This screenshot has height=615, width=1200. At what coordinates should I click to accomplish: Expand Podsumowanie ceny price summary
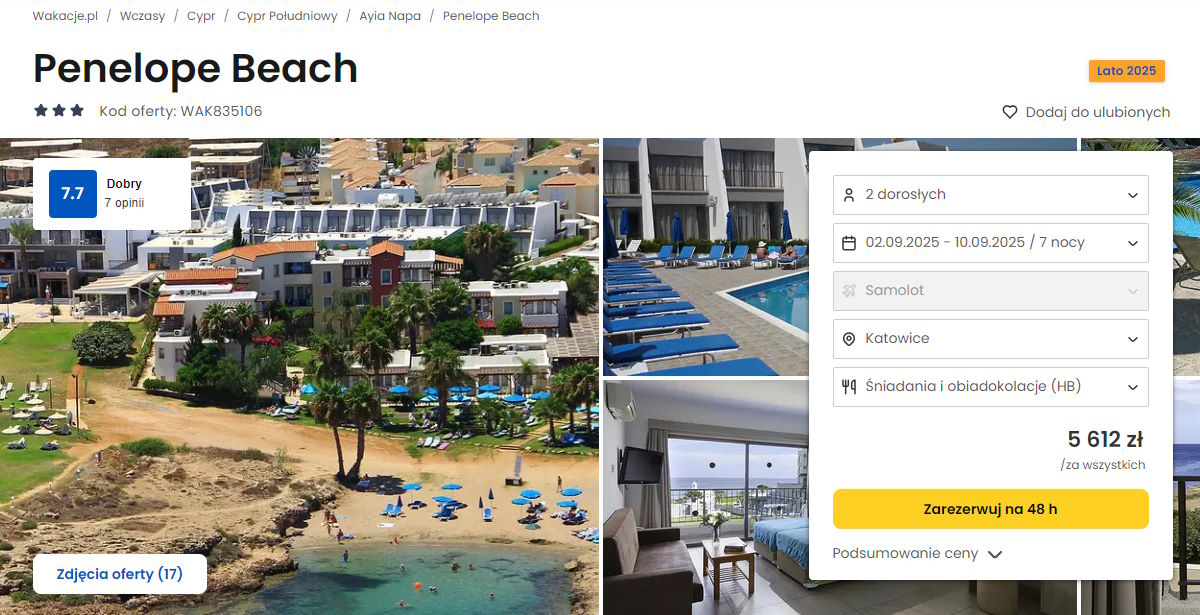[x=917, y=554]
